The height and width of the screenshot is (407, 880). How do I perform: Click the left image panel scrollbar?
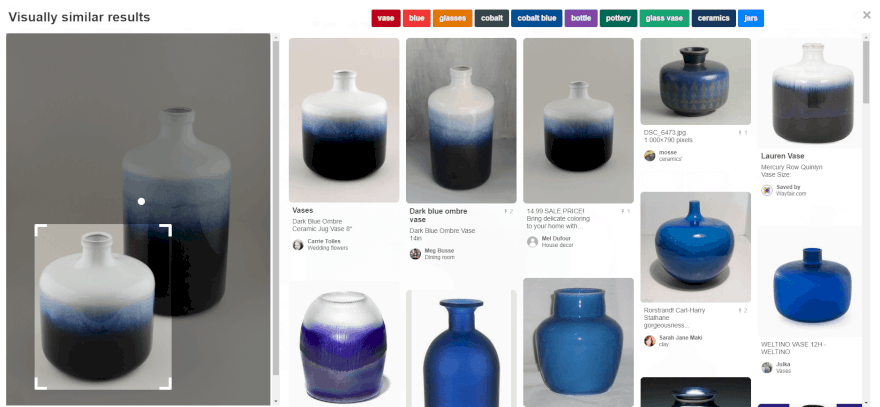pyautogui.click(x=276, y=208)
